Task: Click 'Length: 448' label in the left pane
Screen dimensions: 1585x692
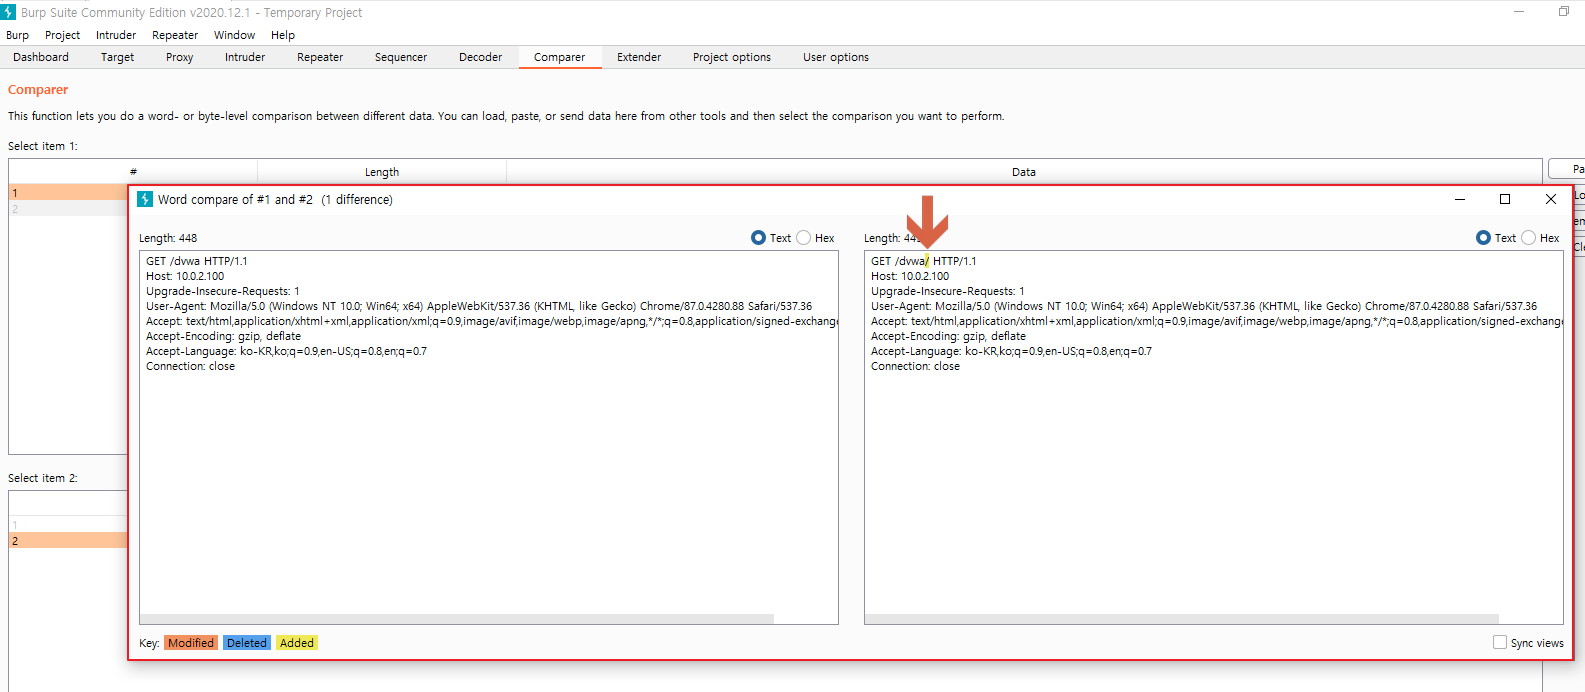Action: tap(168, 238)
